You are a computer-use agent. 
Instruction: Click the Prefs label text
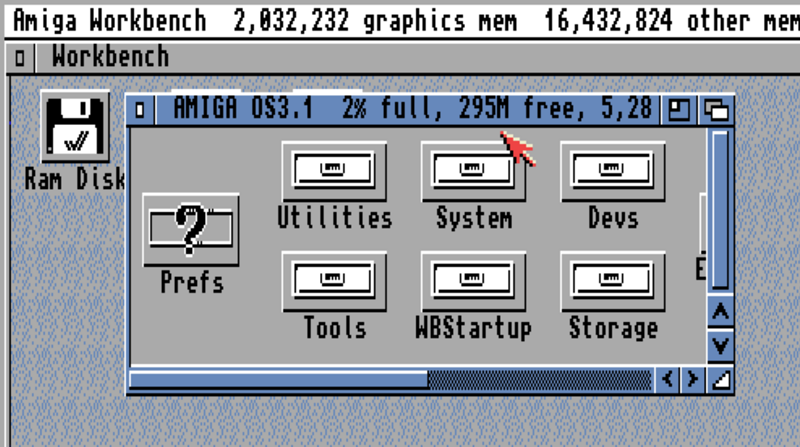(192, 282)
